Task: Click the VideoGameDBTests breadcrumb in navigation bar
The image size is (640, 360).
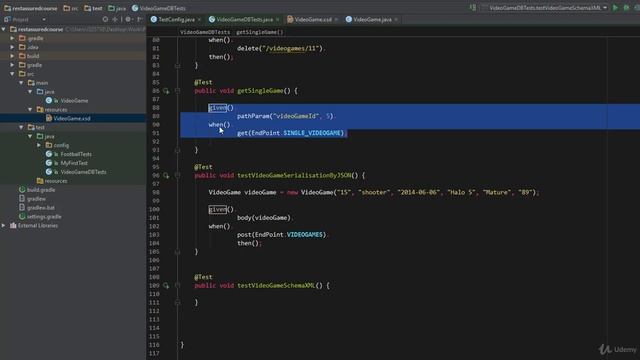Action: (159, 8)
